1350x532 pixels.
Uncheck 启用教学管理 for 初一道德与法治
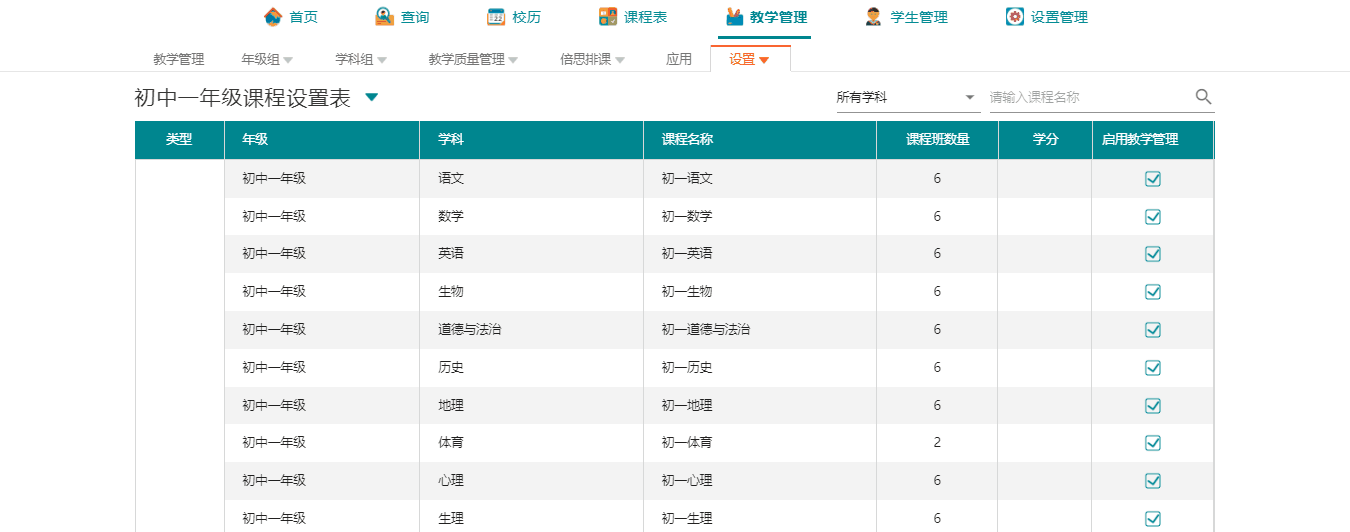[x=1152, y=330]
